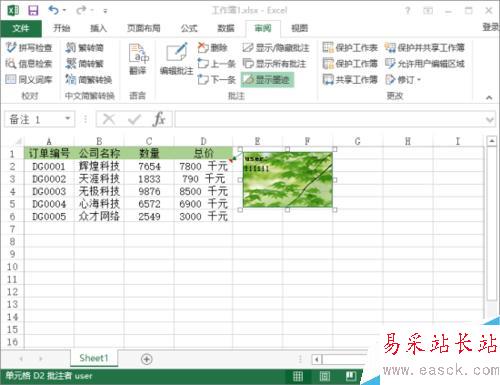This screenshot has height=385, width=500.
Task: Delete the comment with 删除
Action: point(213,48)
